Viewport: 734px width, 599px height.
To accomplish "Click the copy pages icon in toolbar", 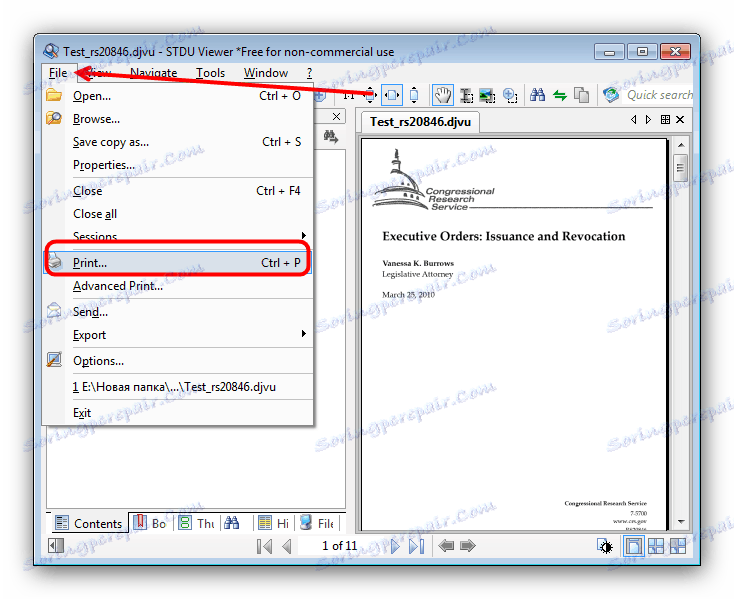I will [x=581, y=95].
